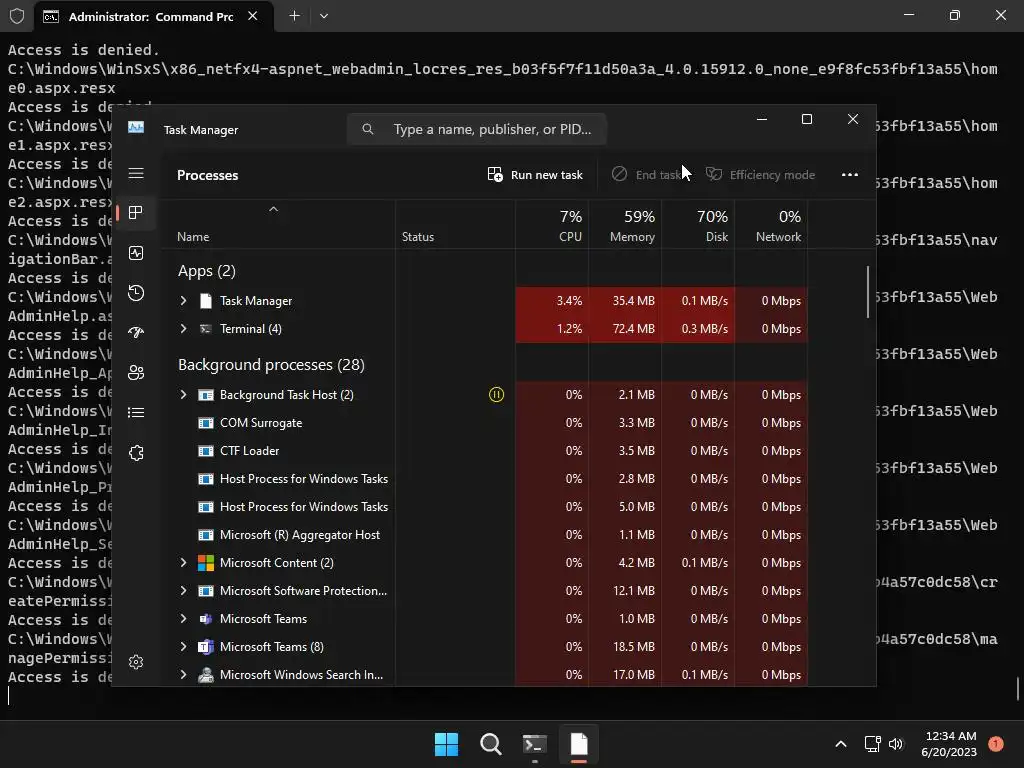Open the volume control in system tray

[896, 744]
